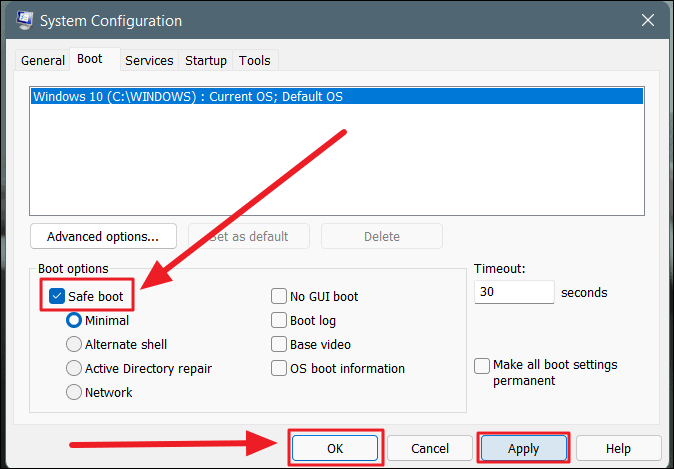Viewport: 674px width, 469px height.
Task: Choose the Minimal safe boot option
Action: pos(74,320)
